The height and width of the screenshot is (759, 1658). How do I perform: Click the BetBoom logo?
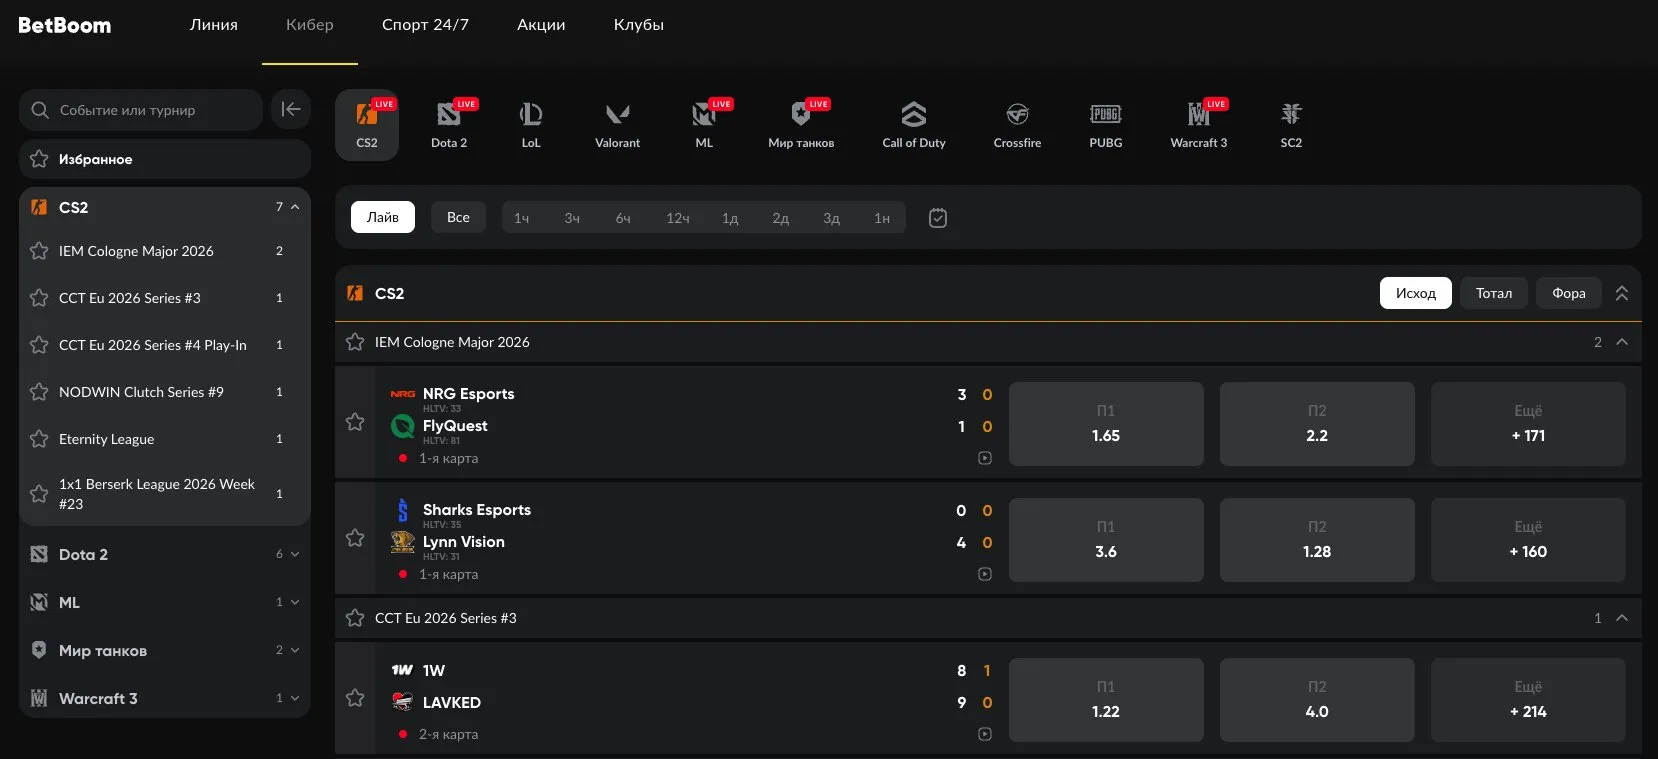[x=65, y=25]
